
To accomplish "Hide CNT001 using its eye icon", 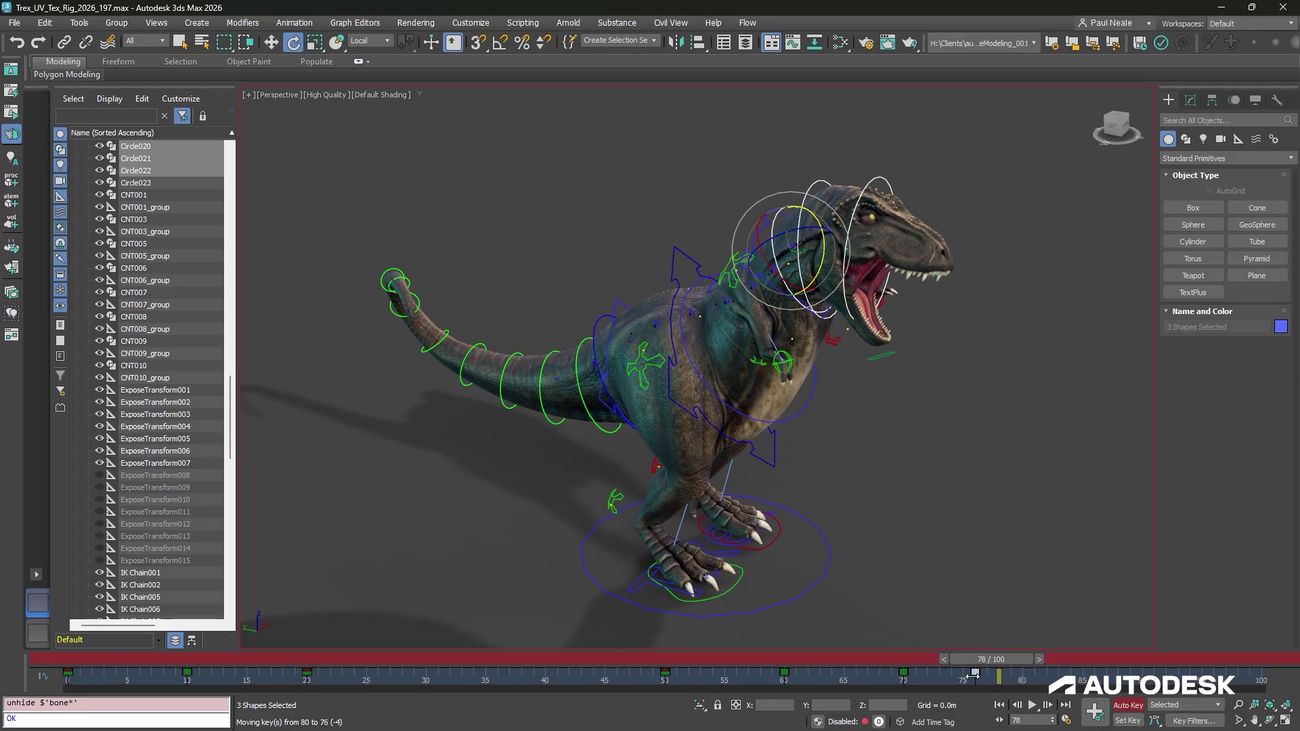I will point(99,195).
